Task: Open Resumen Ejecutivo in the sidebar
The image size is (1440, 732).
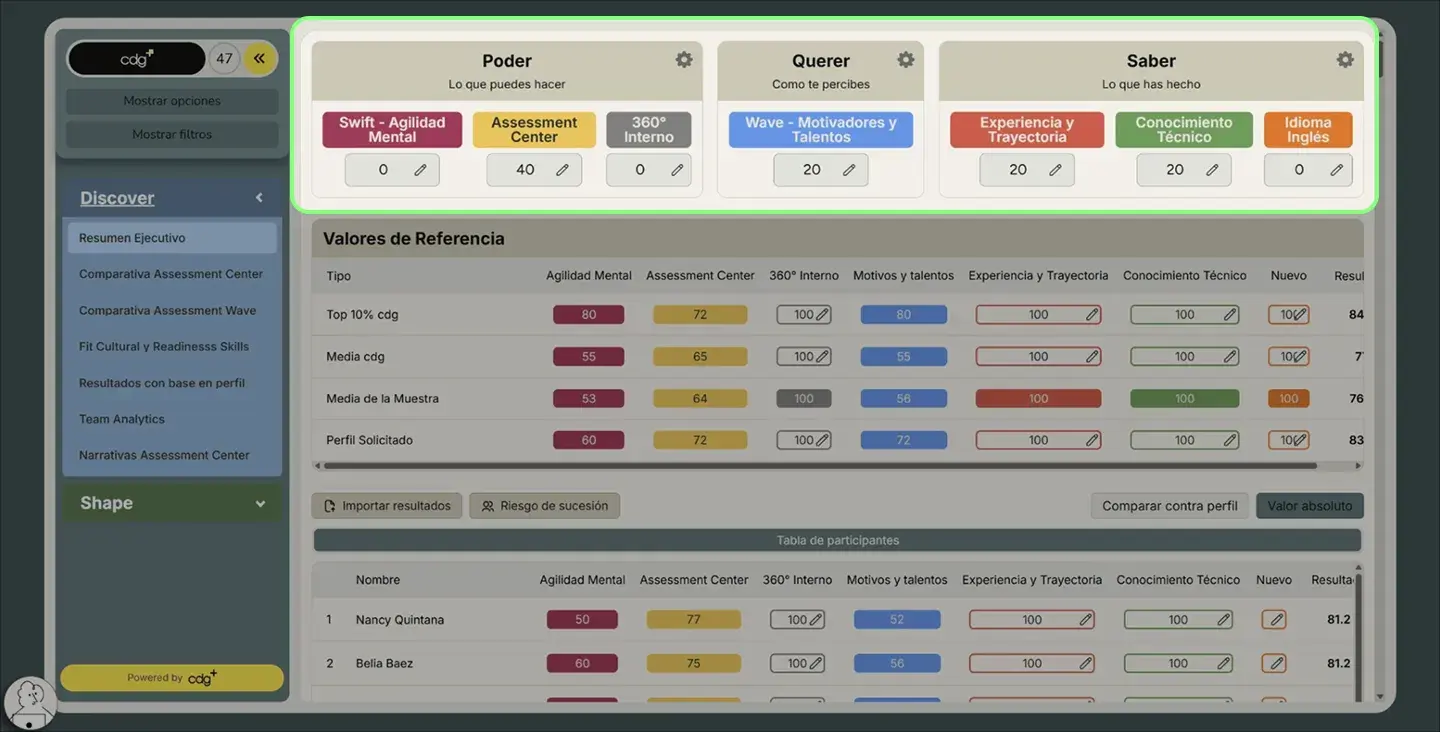Action: coord(172,238)
